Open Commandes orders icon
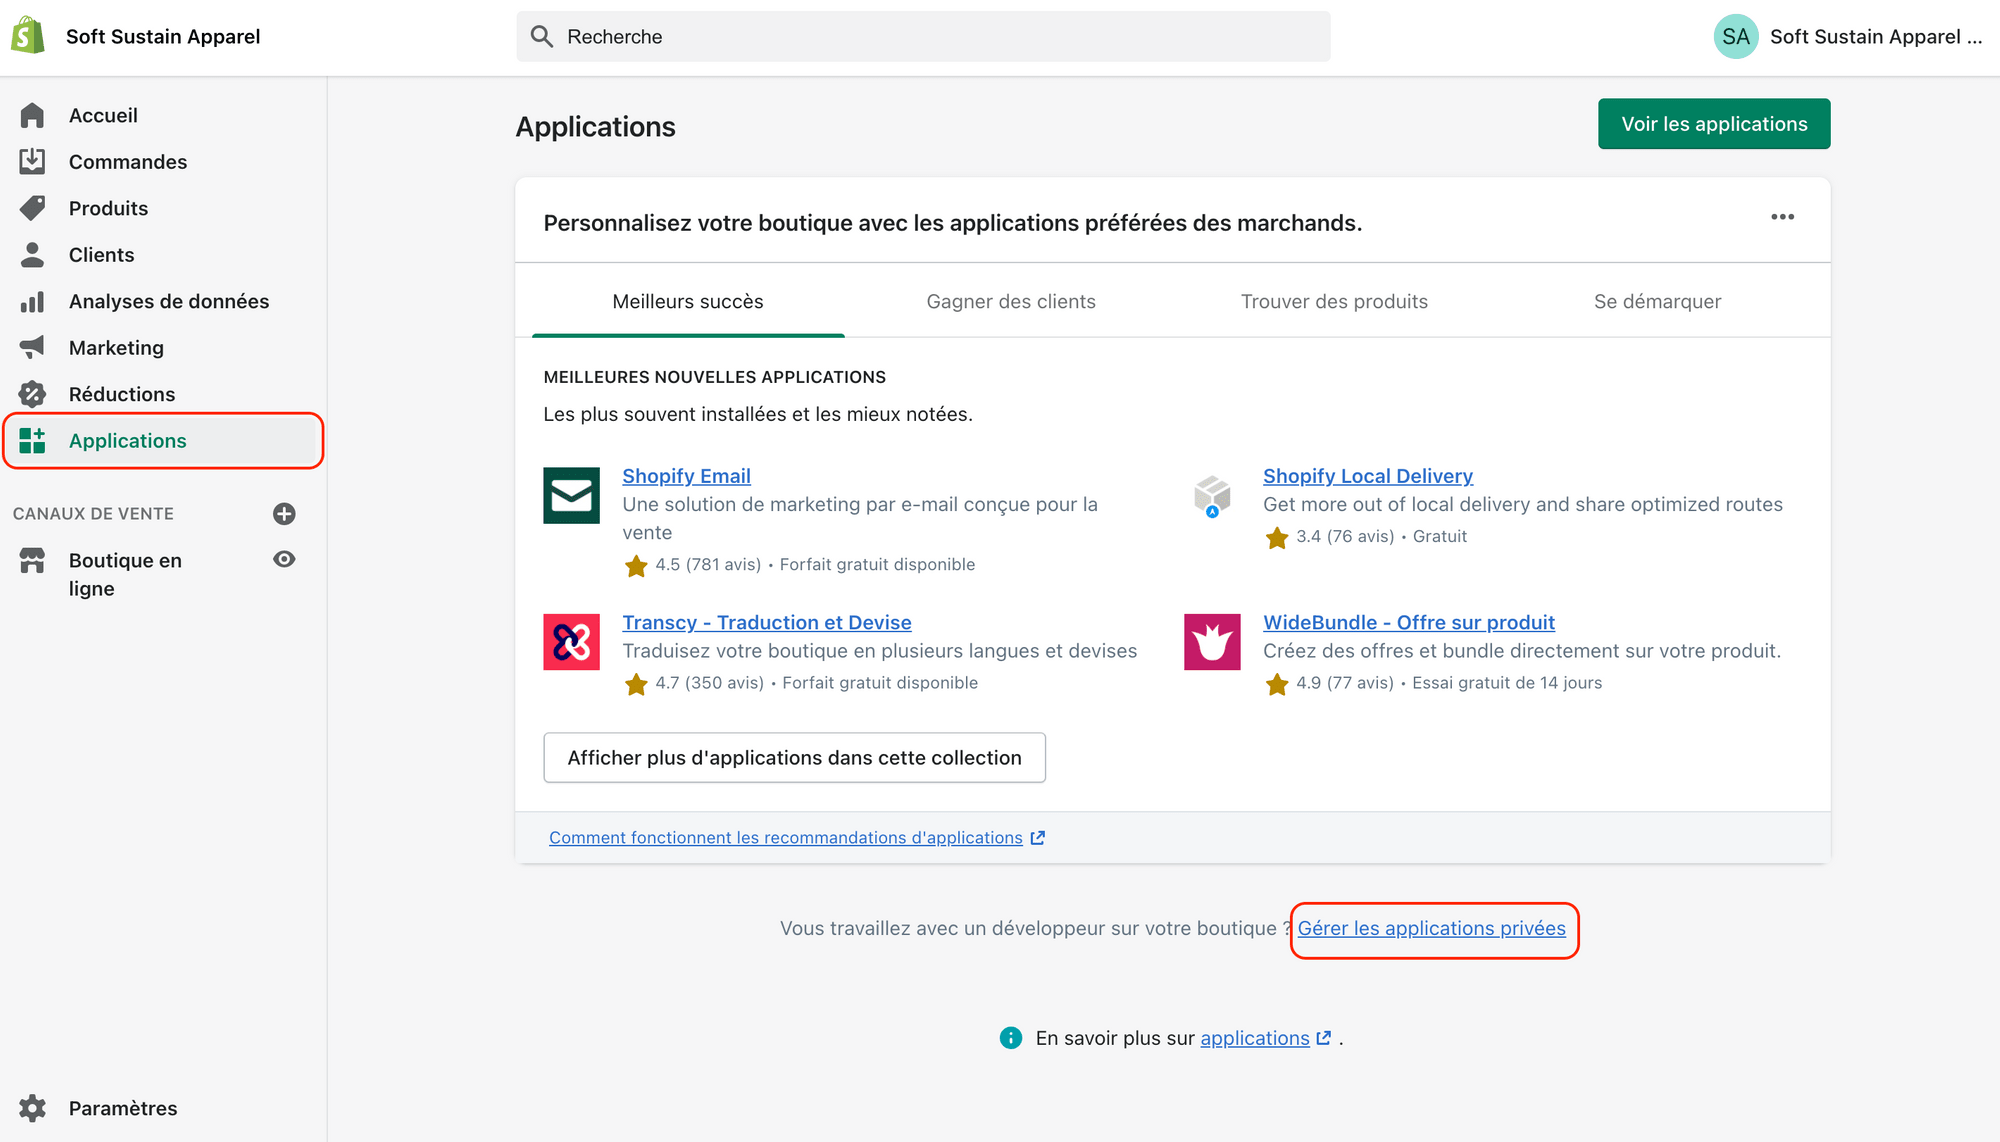The width and height of the screenshot is (2000, 1142). tap(32, 161)
